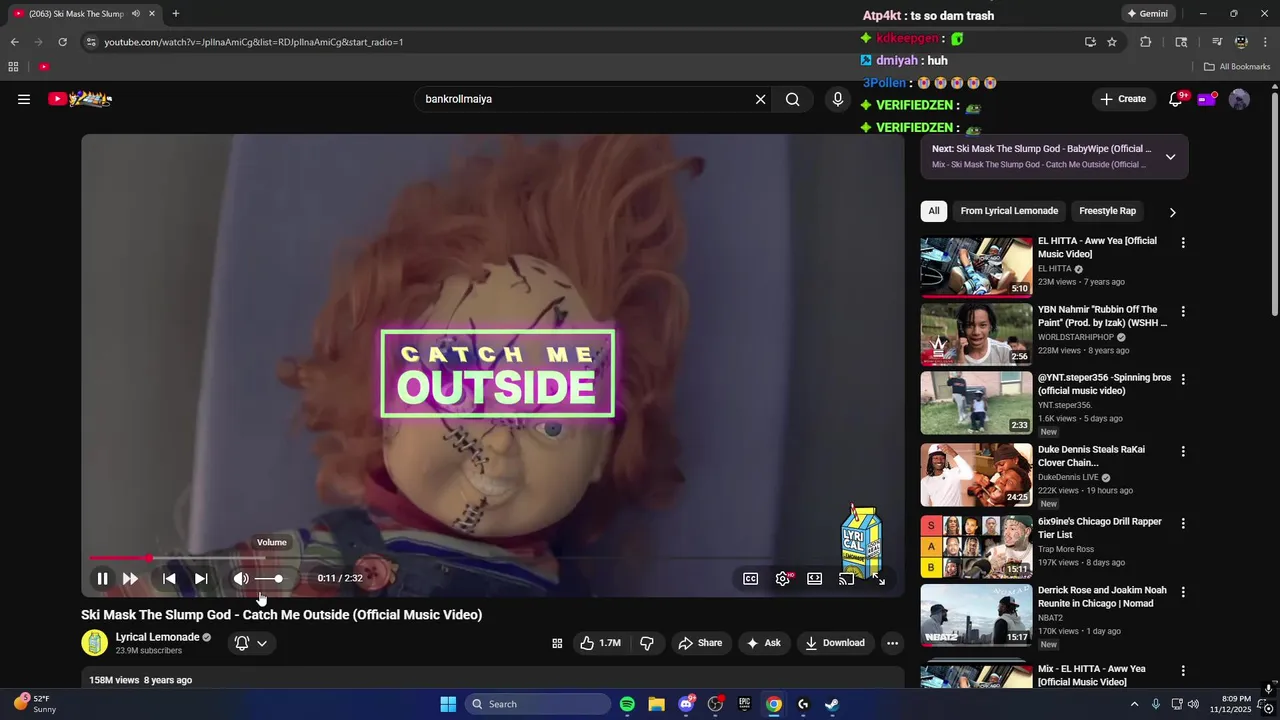Pause the video with the pause button
Screen dimensions: 1280x720
pyautogui.click(x=102, y=578)
